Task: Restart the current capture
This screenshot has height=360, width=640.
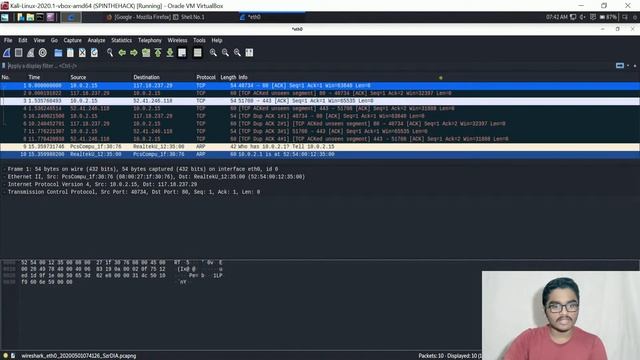Action: coord(31,53)
